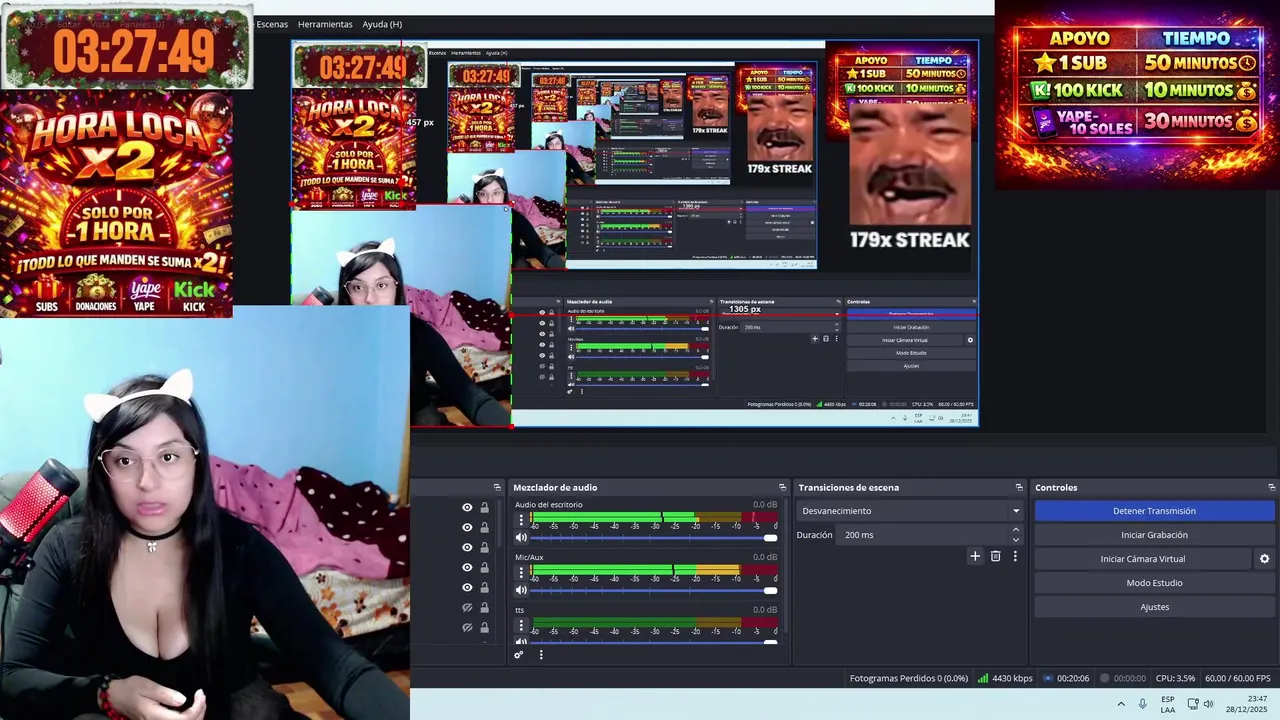Open Windows tray microphone icon
This screenshot has width=1280, height=720.
(1142, 704)
